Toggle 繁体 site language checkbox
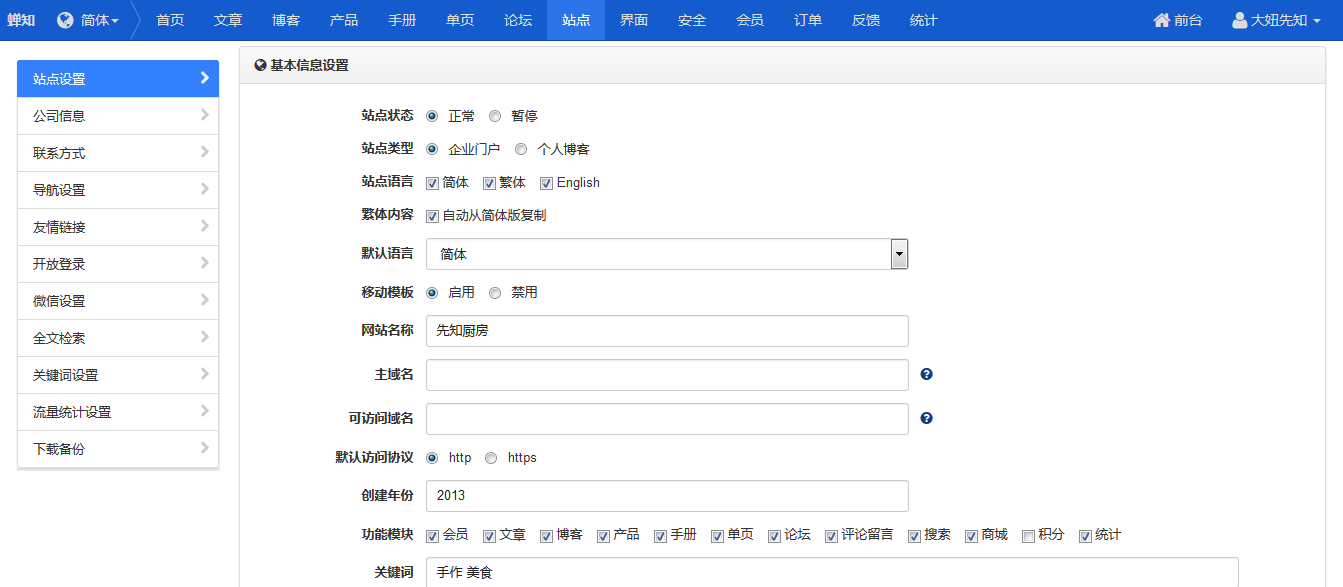 pos(489,183)
